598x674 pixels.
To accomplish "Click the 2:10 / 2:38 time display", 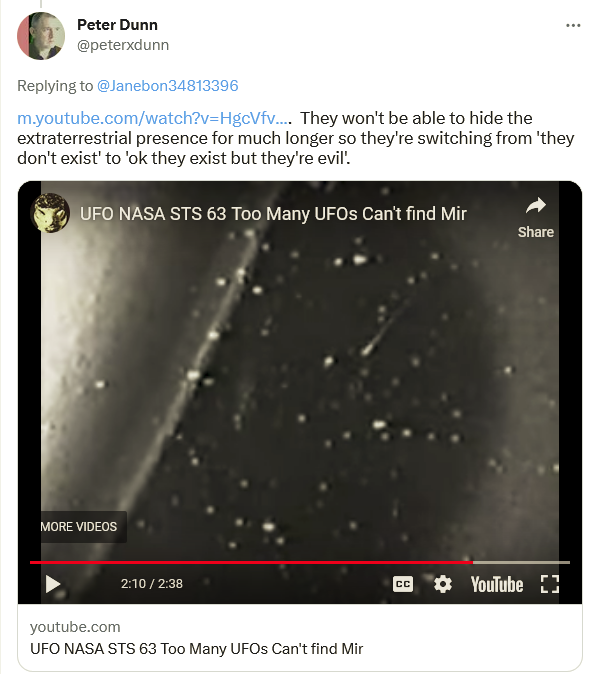I will (x=152, y=584).
